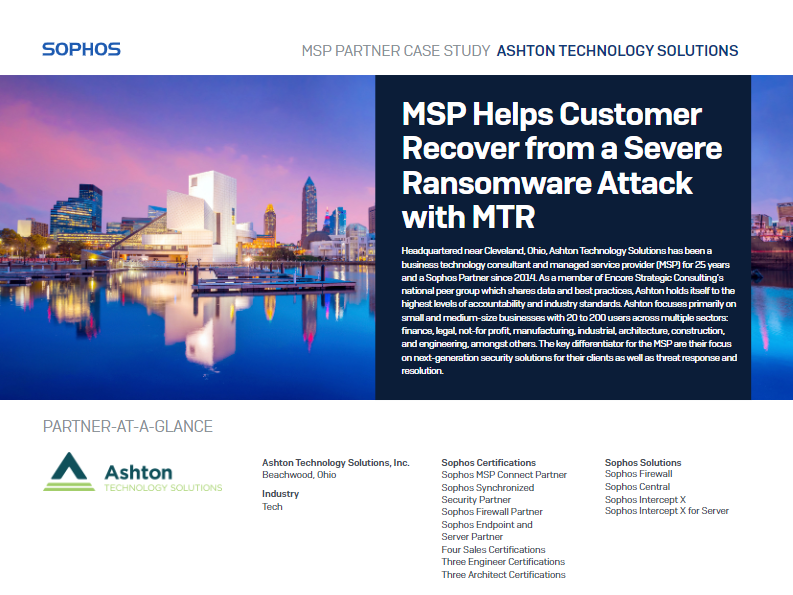Click the "ASHTON TECHNOLOGY SOLUTIONS" header title

click(x=617, y=51)
